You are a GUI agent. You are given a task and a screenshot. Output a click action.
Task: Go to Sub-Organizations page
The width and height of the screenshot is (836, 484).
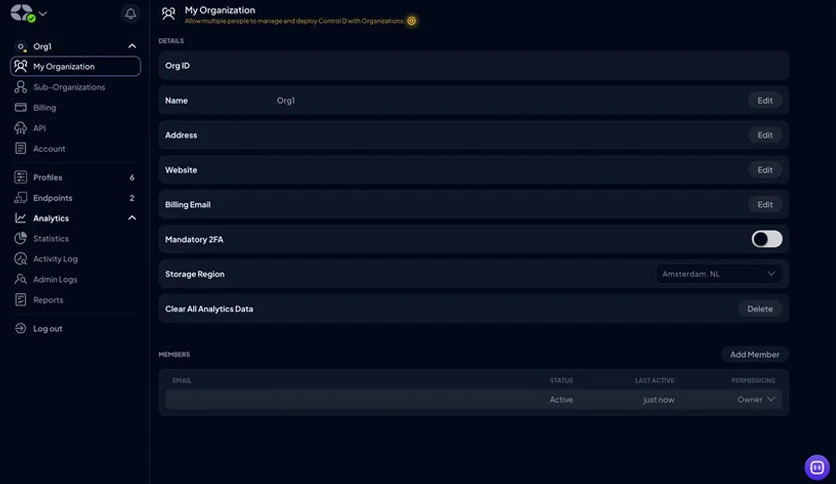69,87
